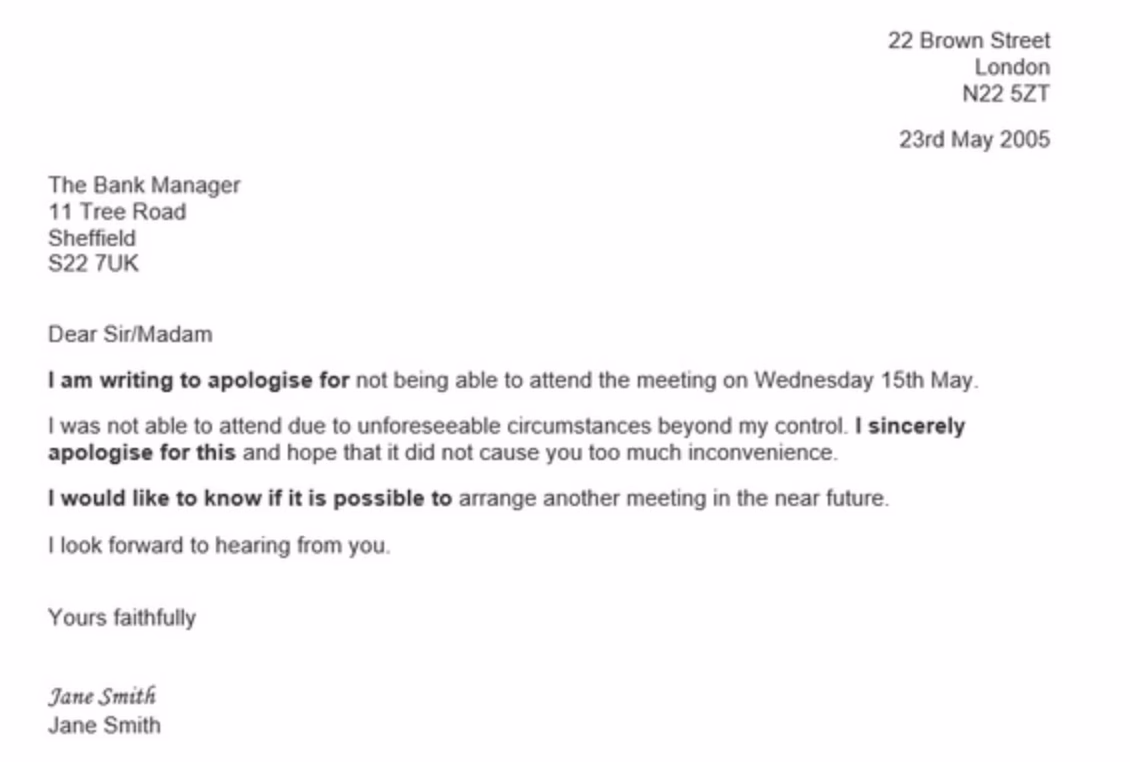Click the recipient line 'The Bank Manager'
1130x762 pixels.
144,185
